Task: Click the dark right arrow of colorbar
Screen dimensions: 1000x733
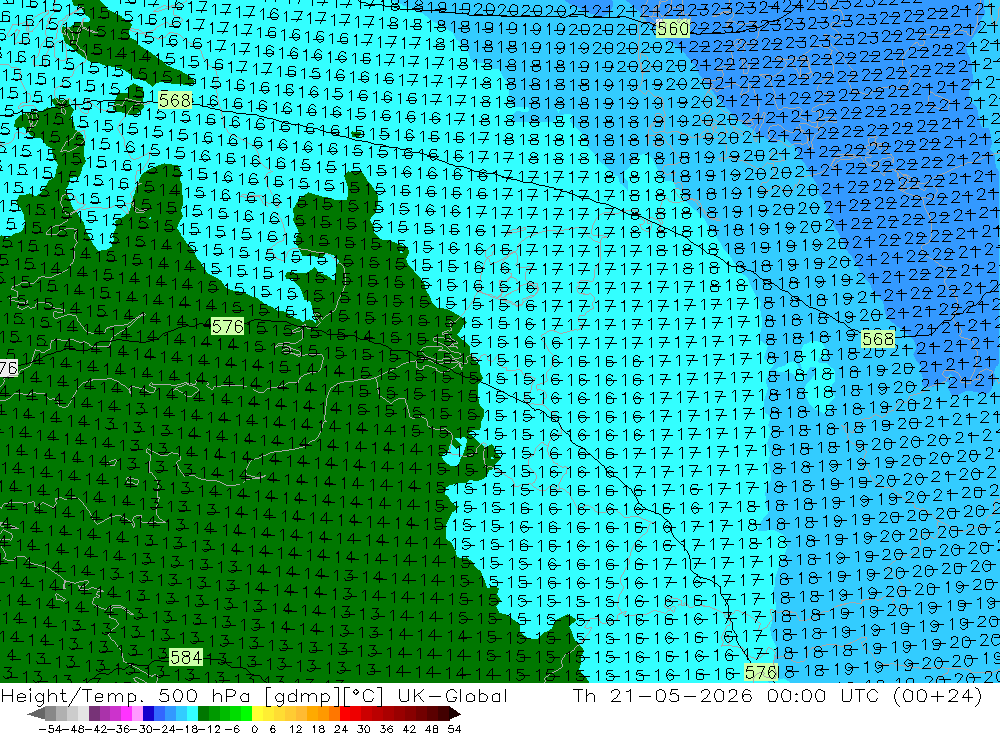Action: pyautogui.click(x=454, y=714)
